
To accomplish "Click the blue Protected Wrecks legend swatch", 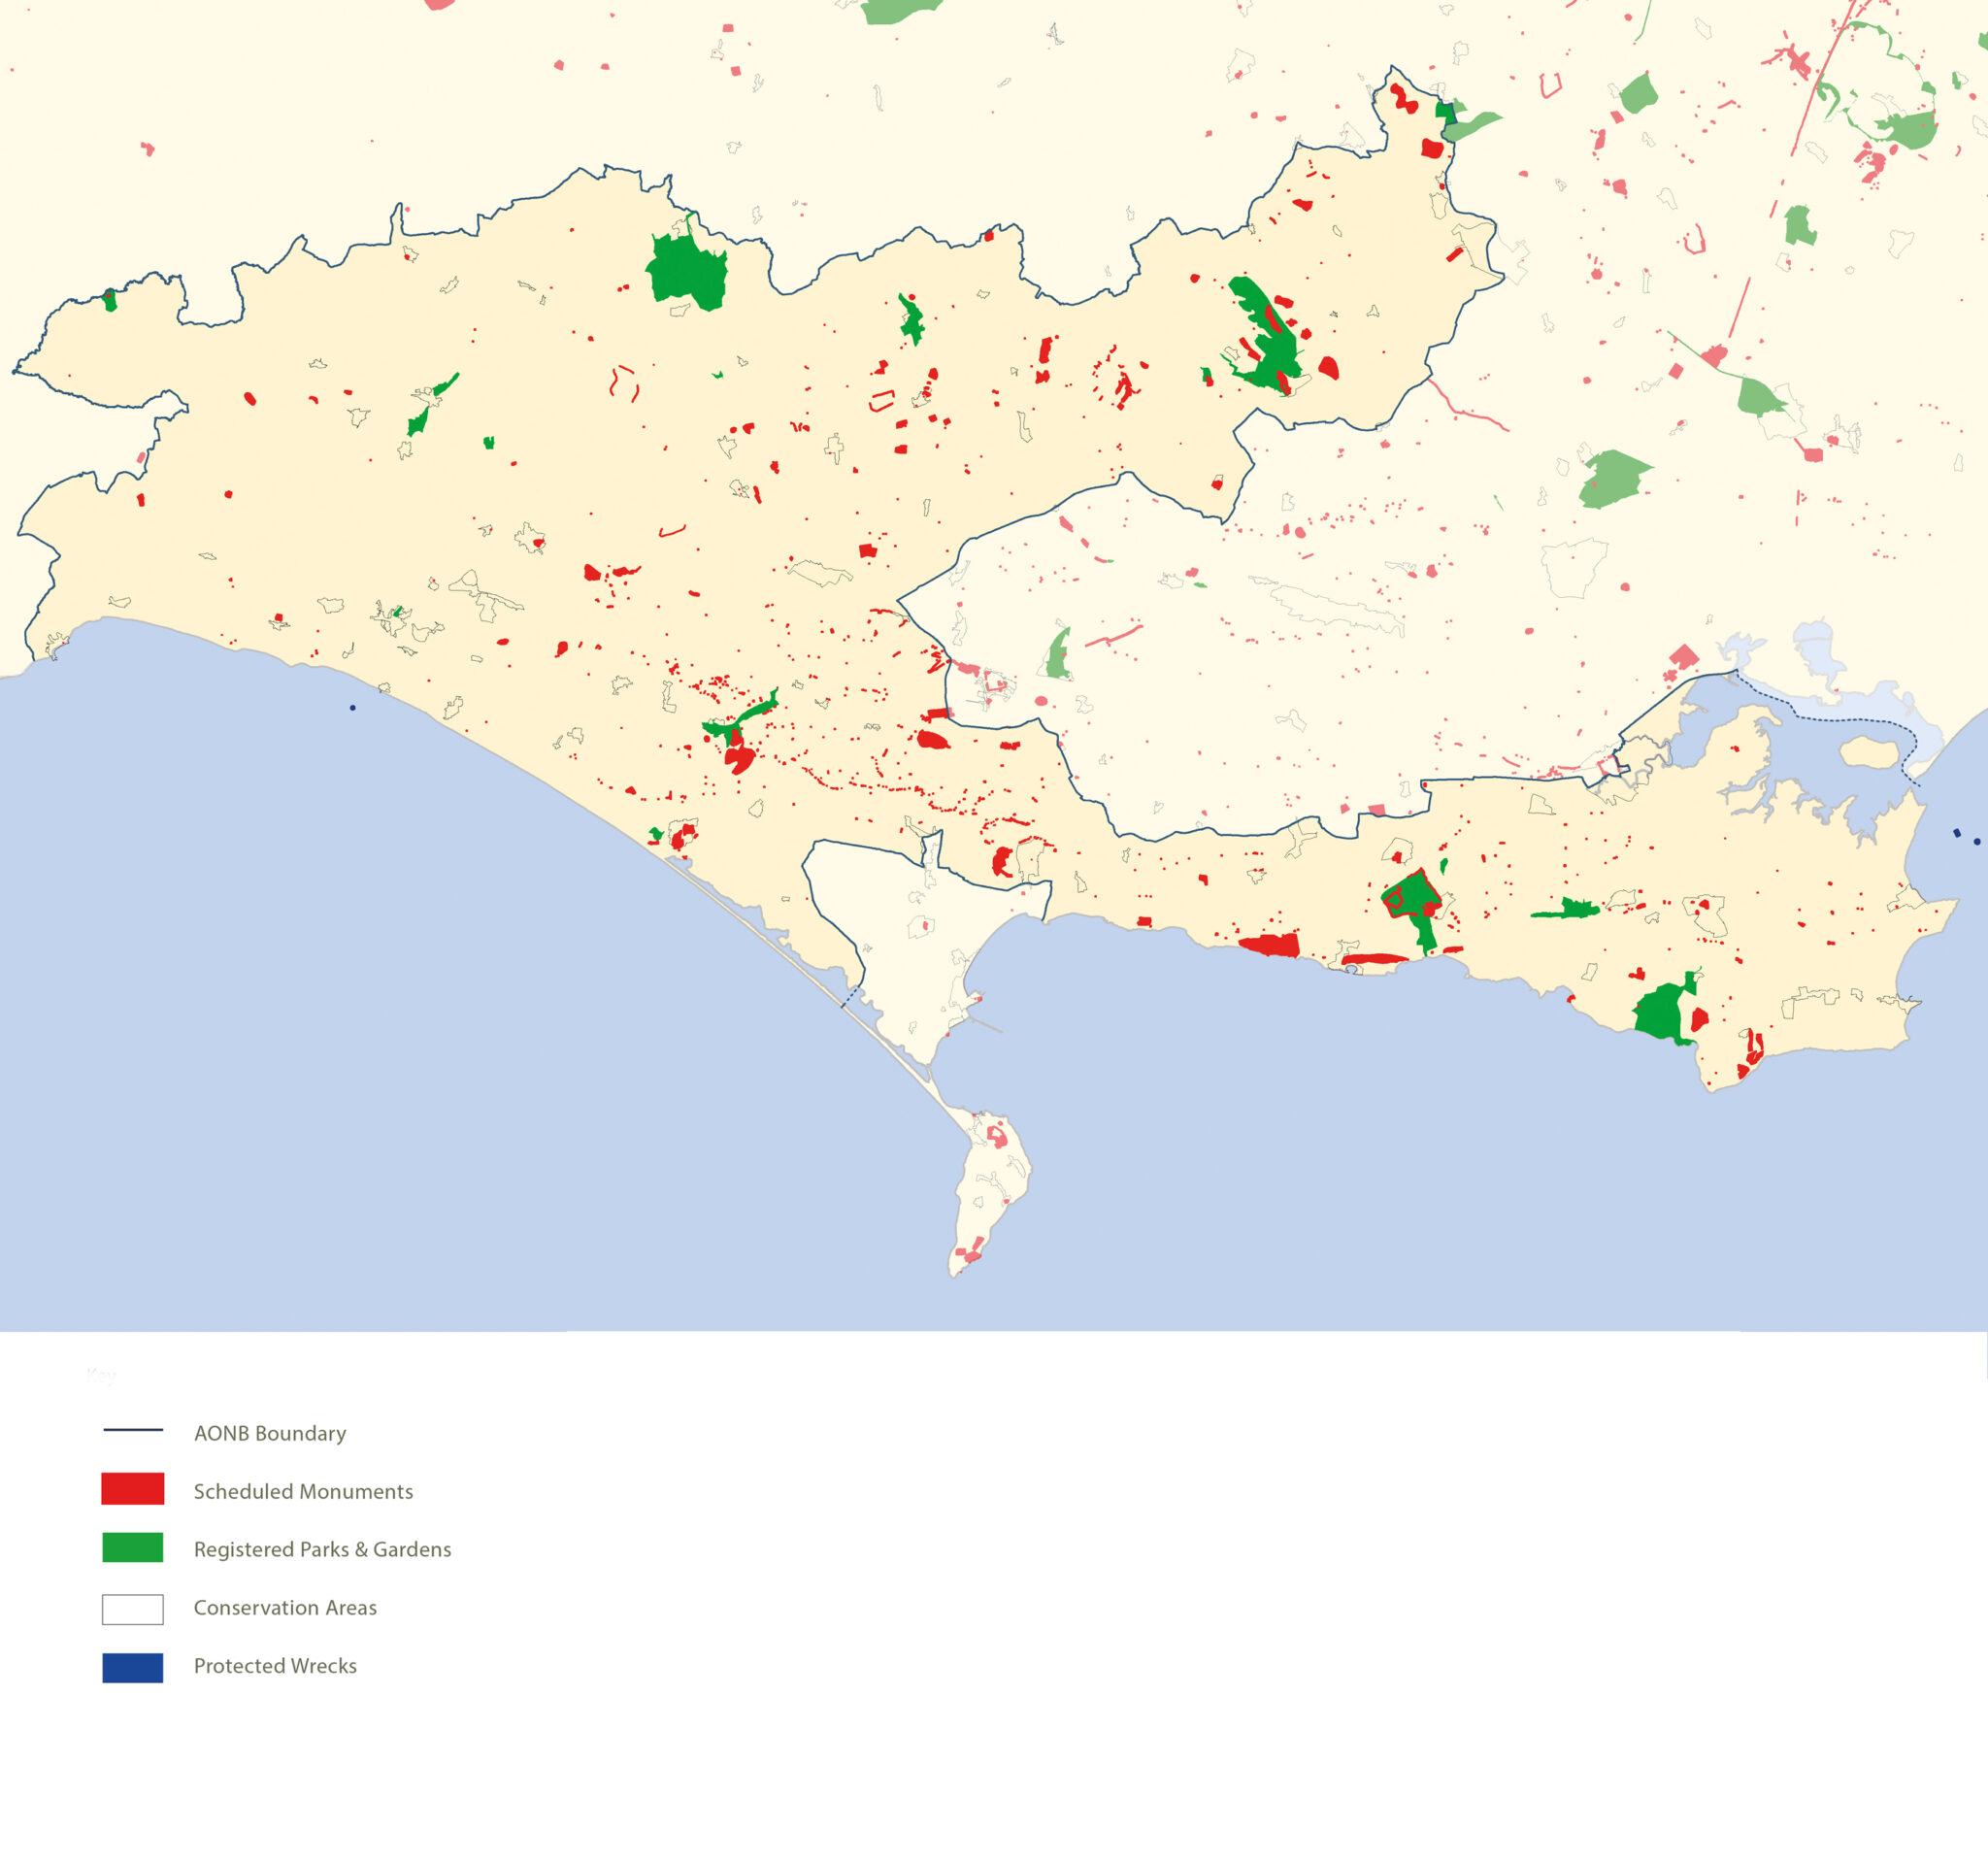I will coord(132,1667).
